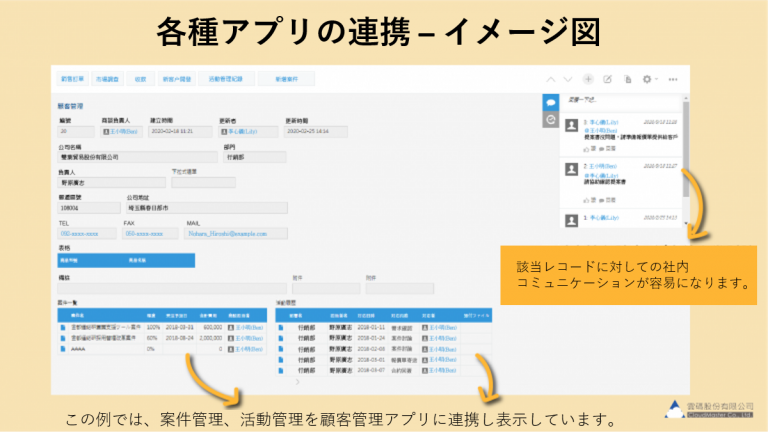The image size is (768, 440).
Task: Like the first comment with thumbs-up
Action: 586,146
